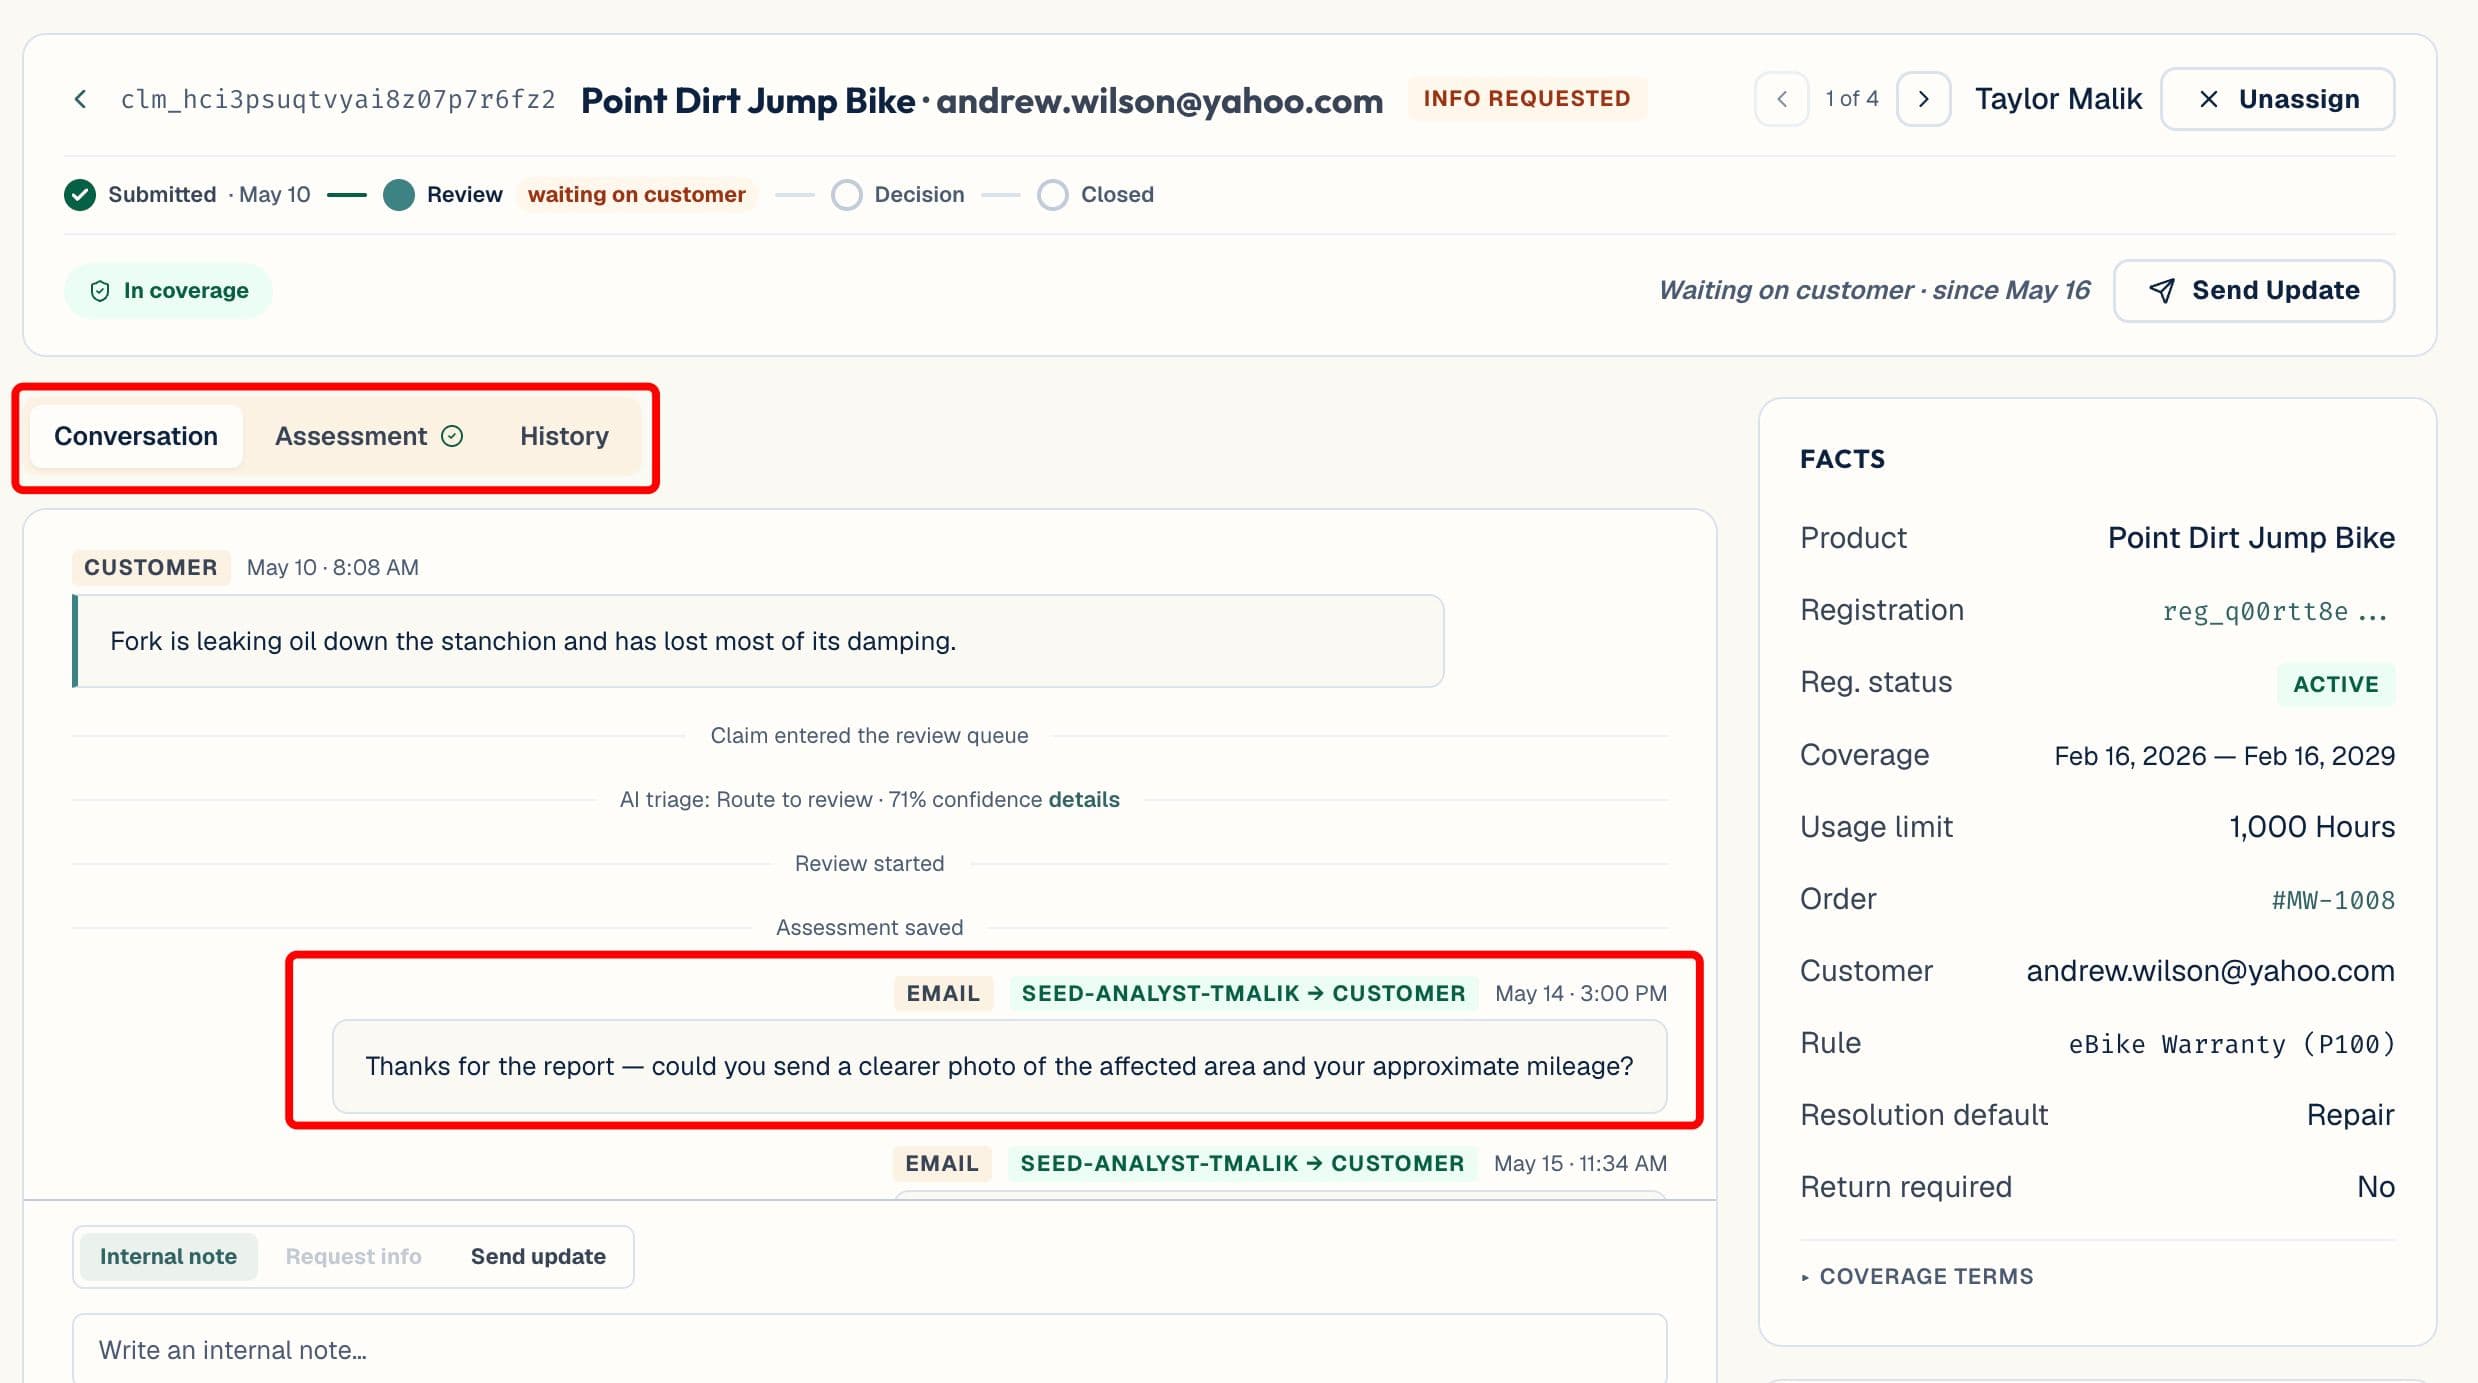2478x1383 pixels.
Task: Click the Repair resolution default value
Action: coord(2350,1115)
